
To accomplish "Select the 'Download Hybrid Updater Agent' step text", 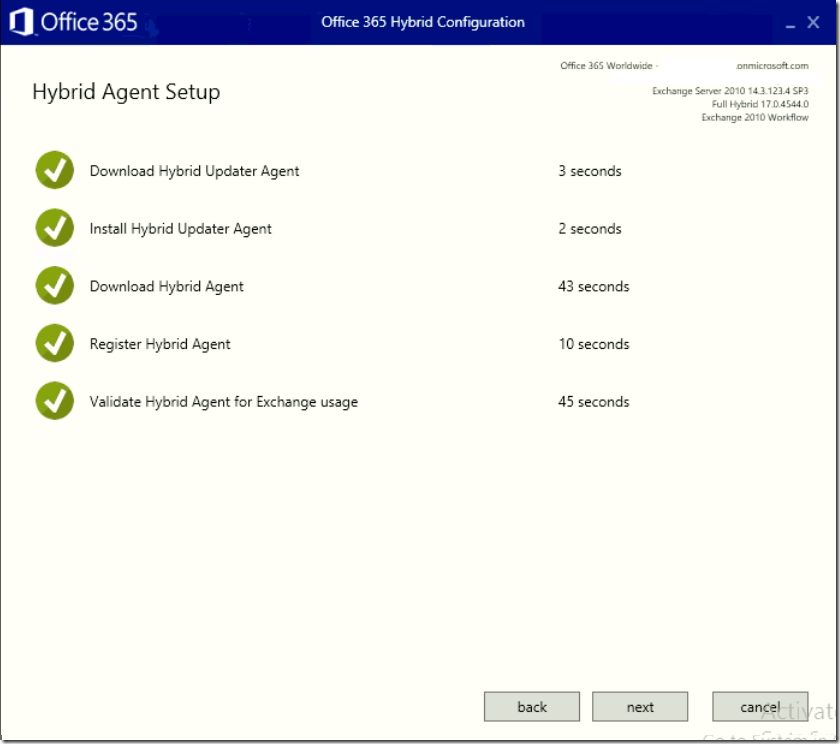I will pyautogui.click(x=194, y=171).
